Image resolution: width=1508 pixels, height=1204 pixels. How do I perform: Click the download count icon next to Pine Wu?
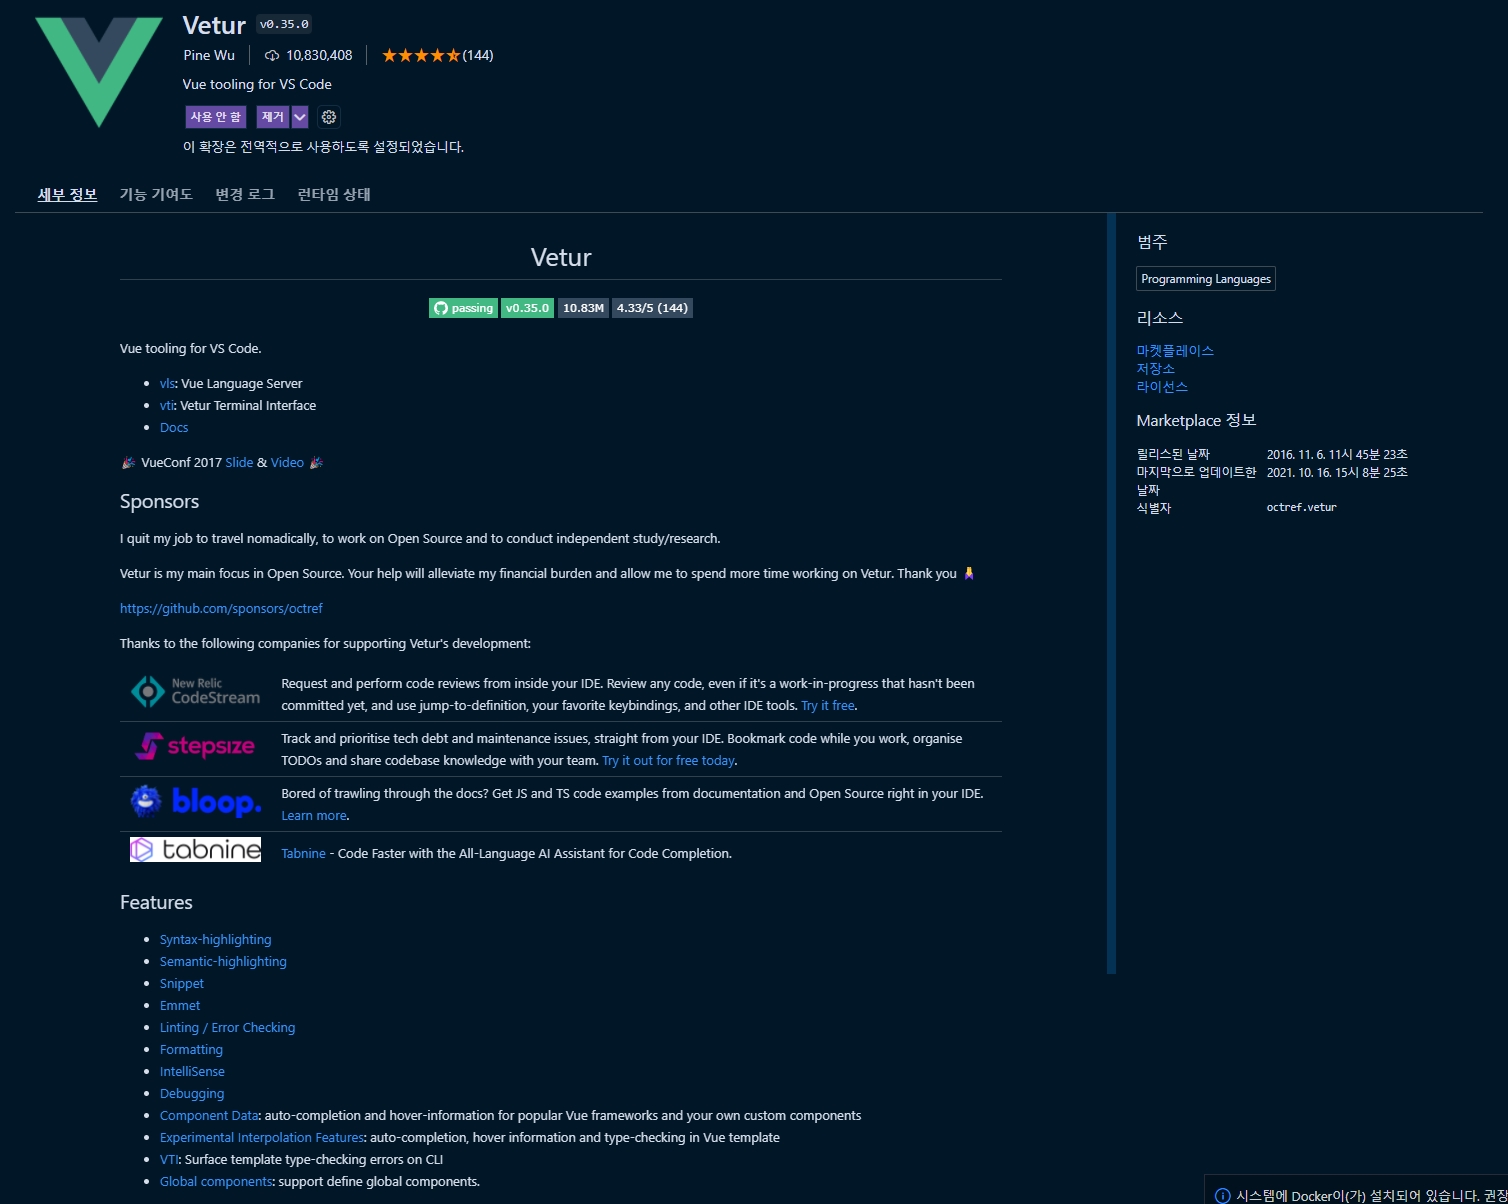[272, 55]
